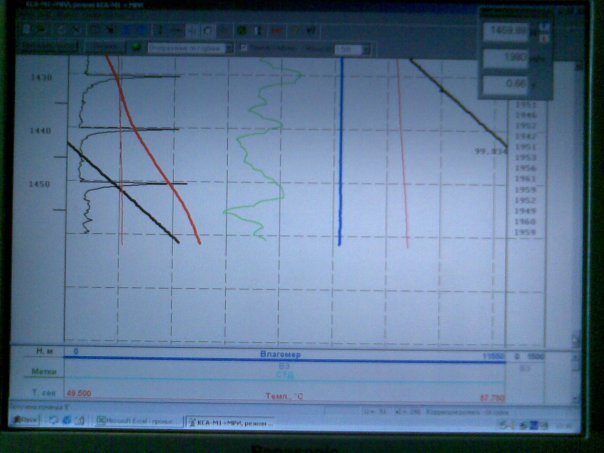Click leftmost button in second toolbar row
Screen dimensions: 604x453
41,47
